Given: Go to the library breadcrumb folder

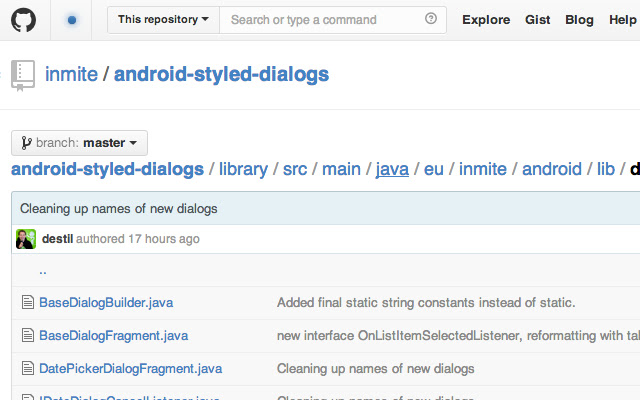Looking at the screenshot, I should 243,169.
